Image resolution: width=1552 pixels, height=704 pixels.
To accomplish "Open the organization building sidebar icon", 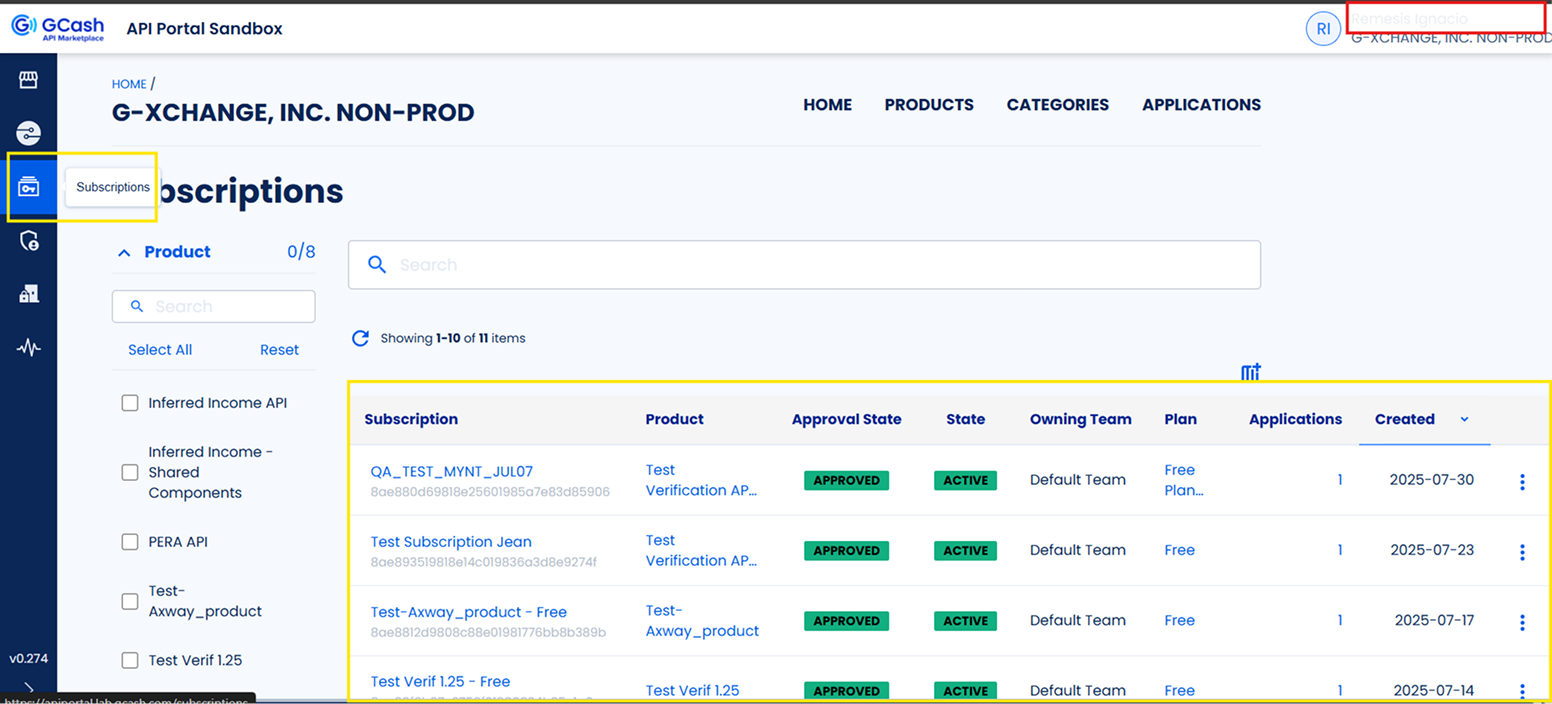I will tap(29, 294).
